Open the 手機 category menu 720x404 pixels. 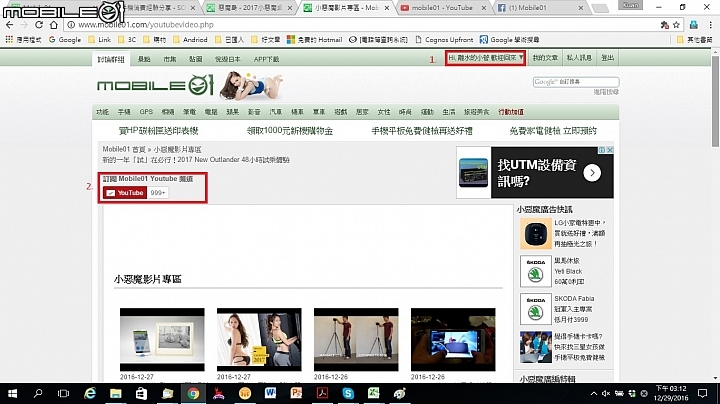coord(124,112)
